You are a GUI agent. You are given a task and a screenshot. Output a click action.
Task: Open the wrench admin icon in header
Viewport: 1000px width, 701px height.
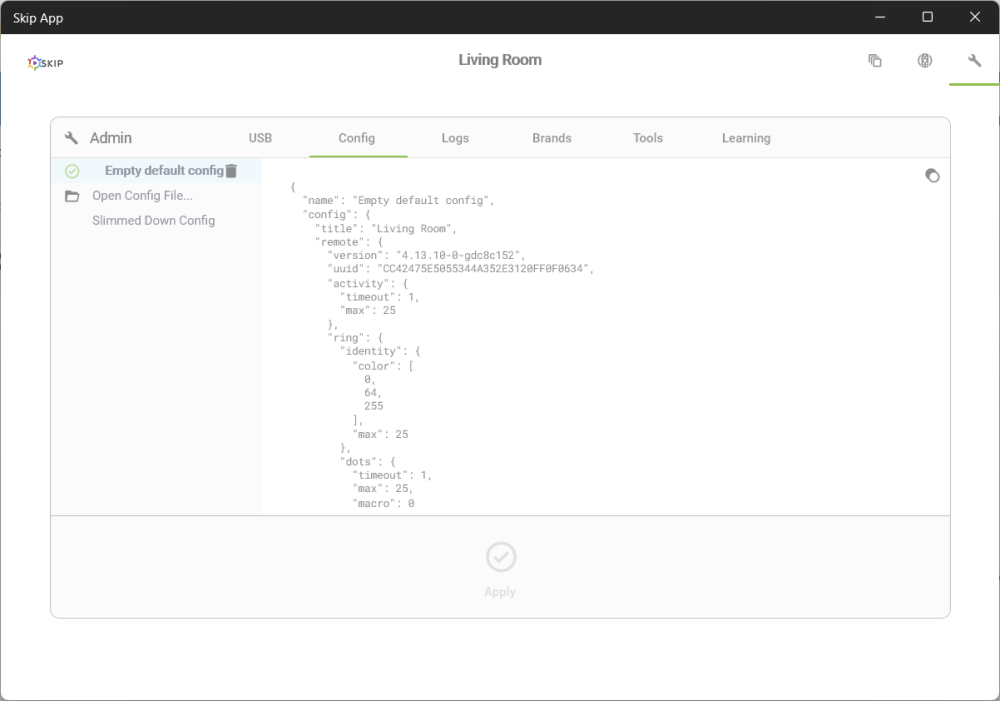(x=974, y=61)
